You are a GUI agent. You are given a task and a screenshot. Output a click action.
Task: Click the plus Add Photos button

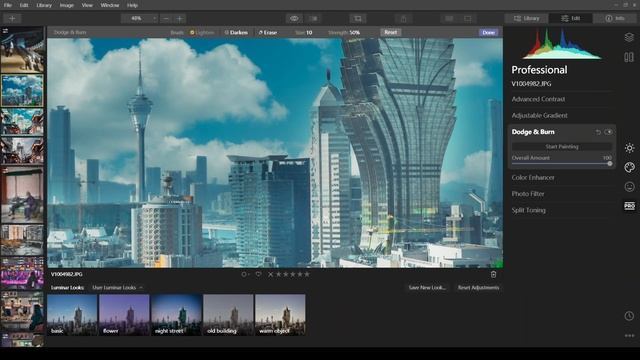[12, 18]
